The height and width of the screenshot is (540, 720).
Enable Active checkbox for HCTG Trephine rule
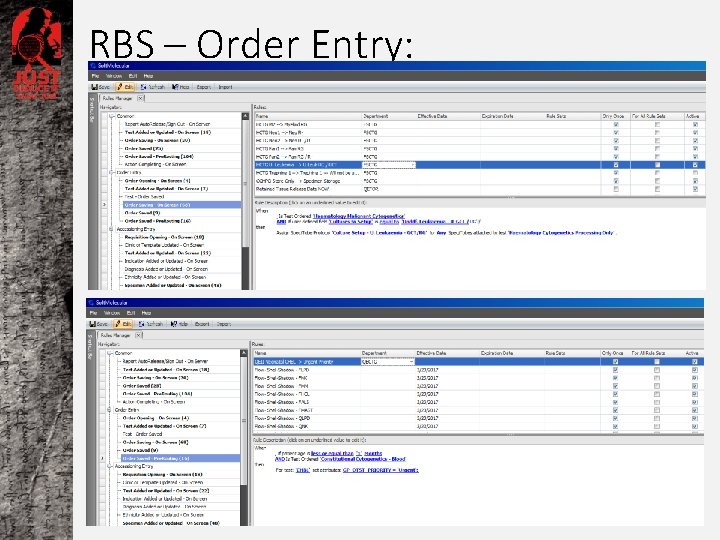[695, 173]
